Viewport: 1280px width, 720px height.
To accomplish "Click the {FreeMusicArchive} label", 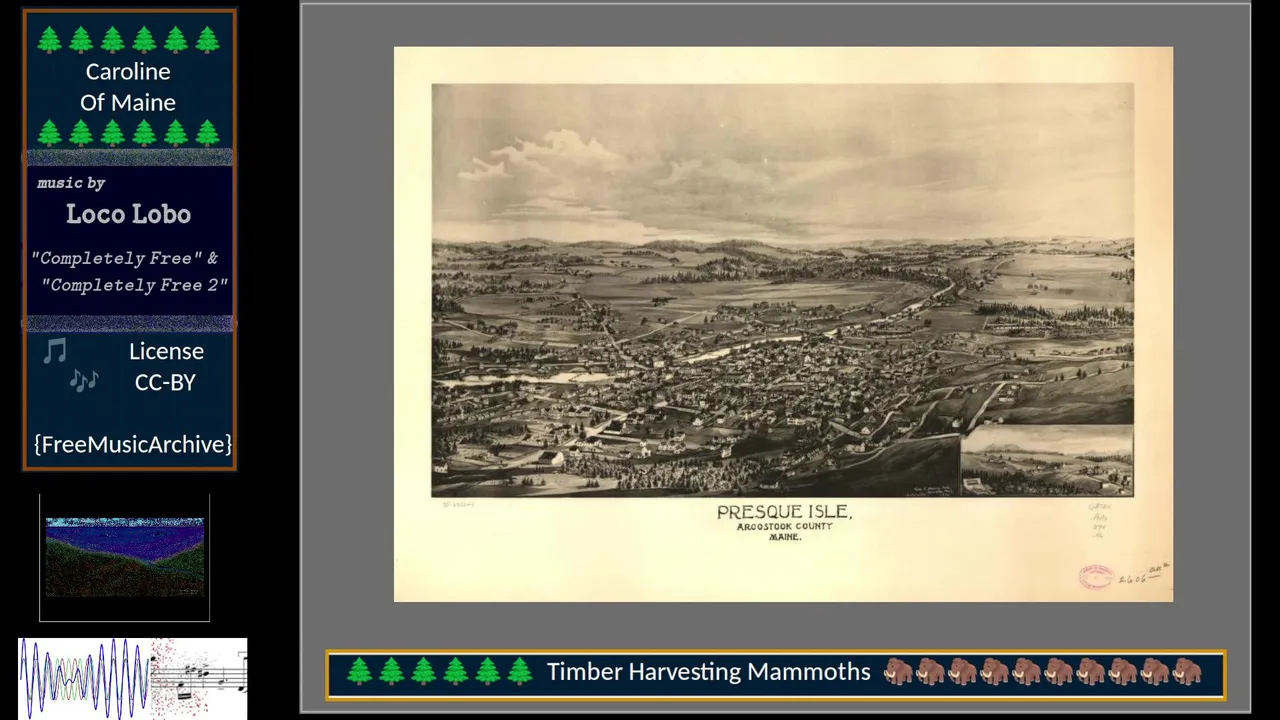I will pos(133,444).
